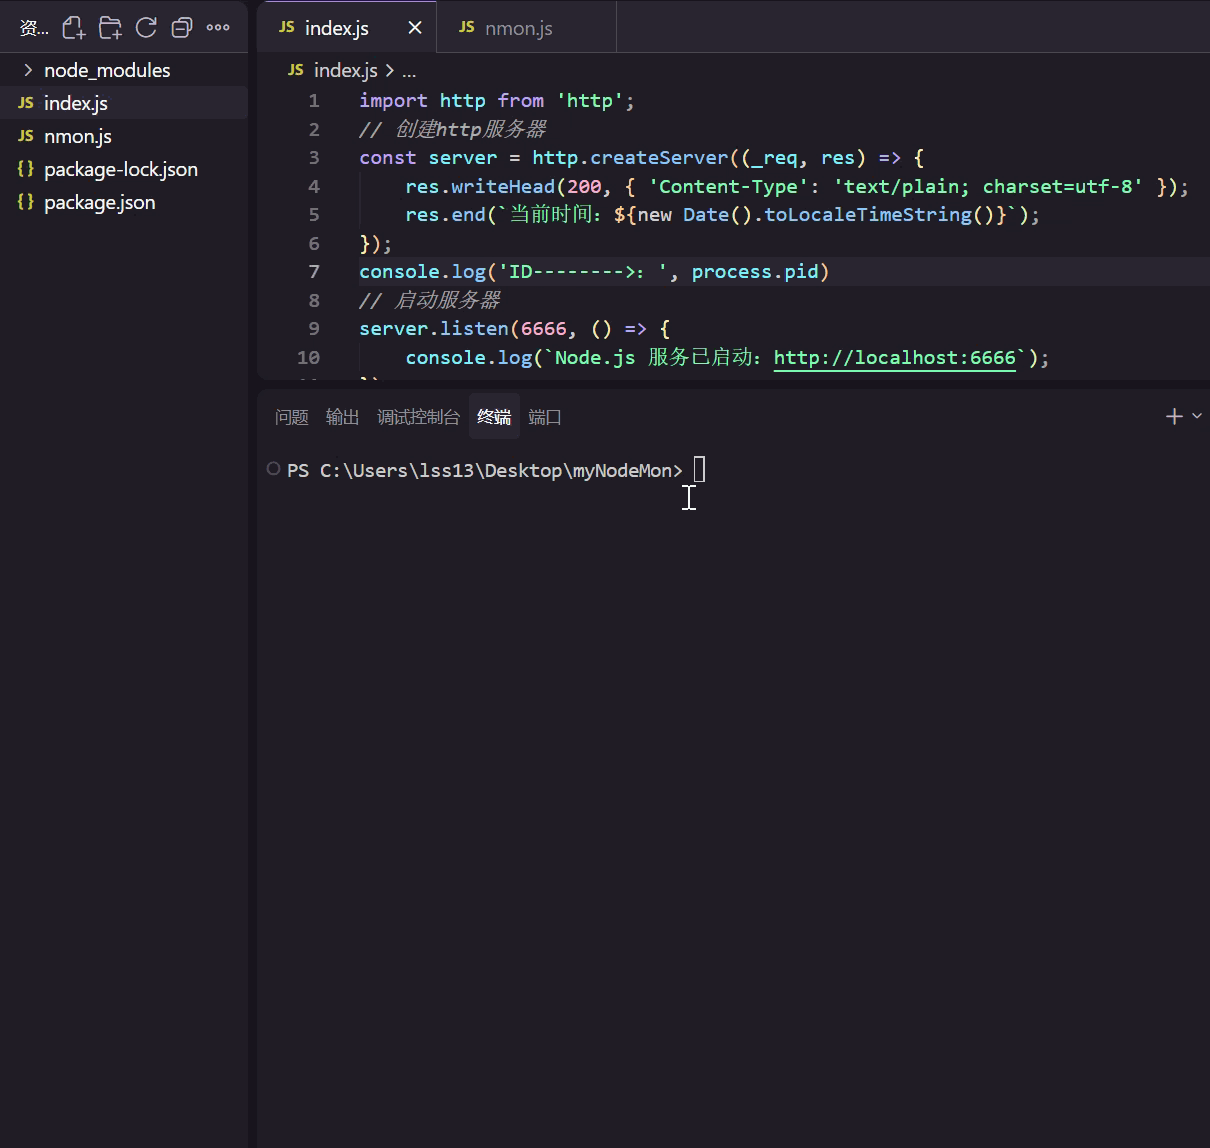The height and width of the screenshot is (1148, 1210).
Task: Open the 问题 (Problems) panel tab
Action: (x=292, y=417)
